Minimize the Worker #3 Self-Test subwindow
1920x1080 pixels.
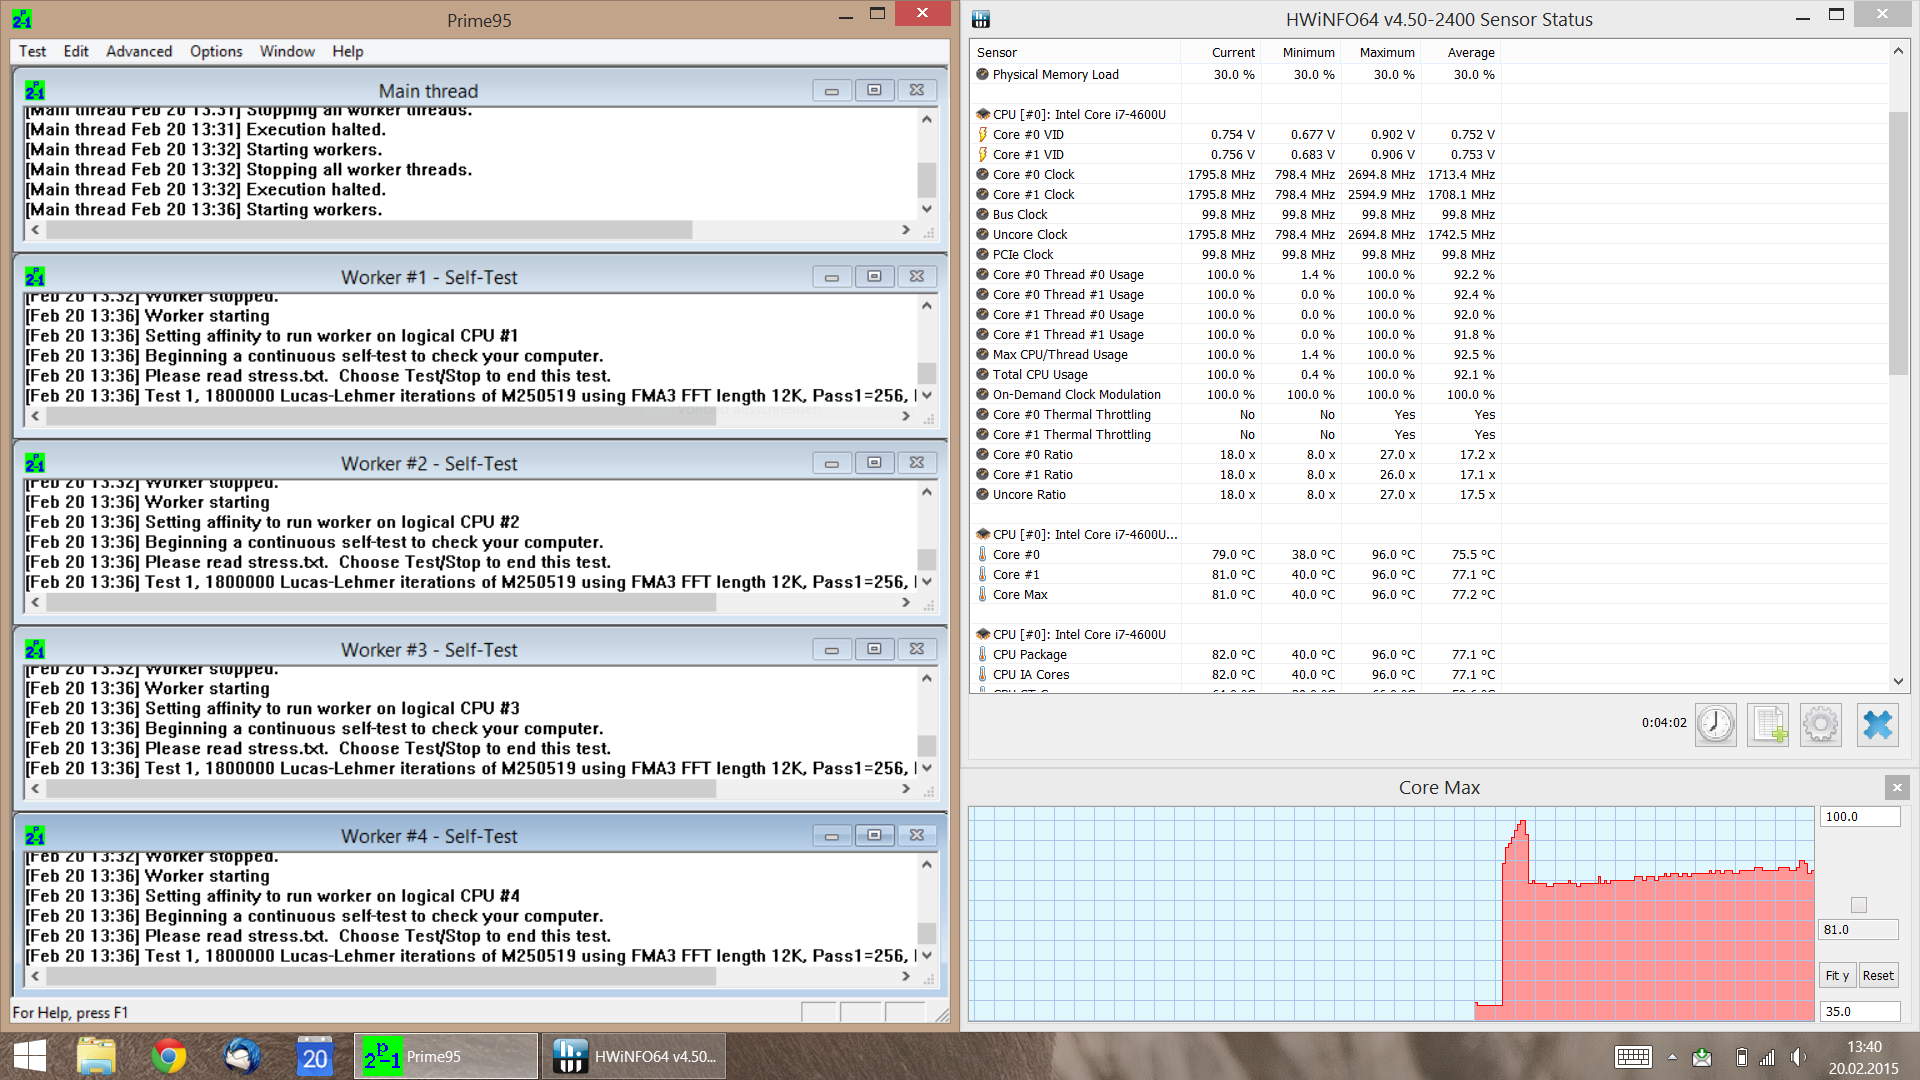[x=831, y=649]
